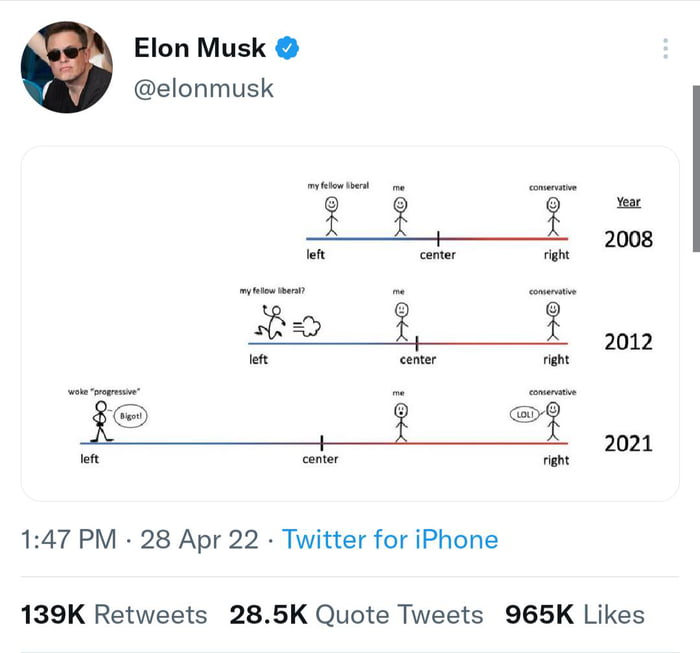
Task: Open the three-dot more options menu
Action: pyautogui.click(x=666, y=49)
